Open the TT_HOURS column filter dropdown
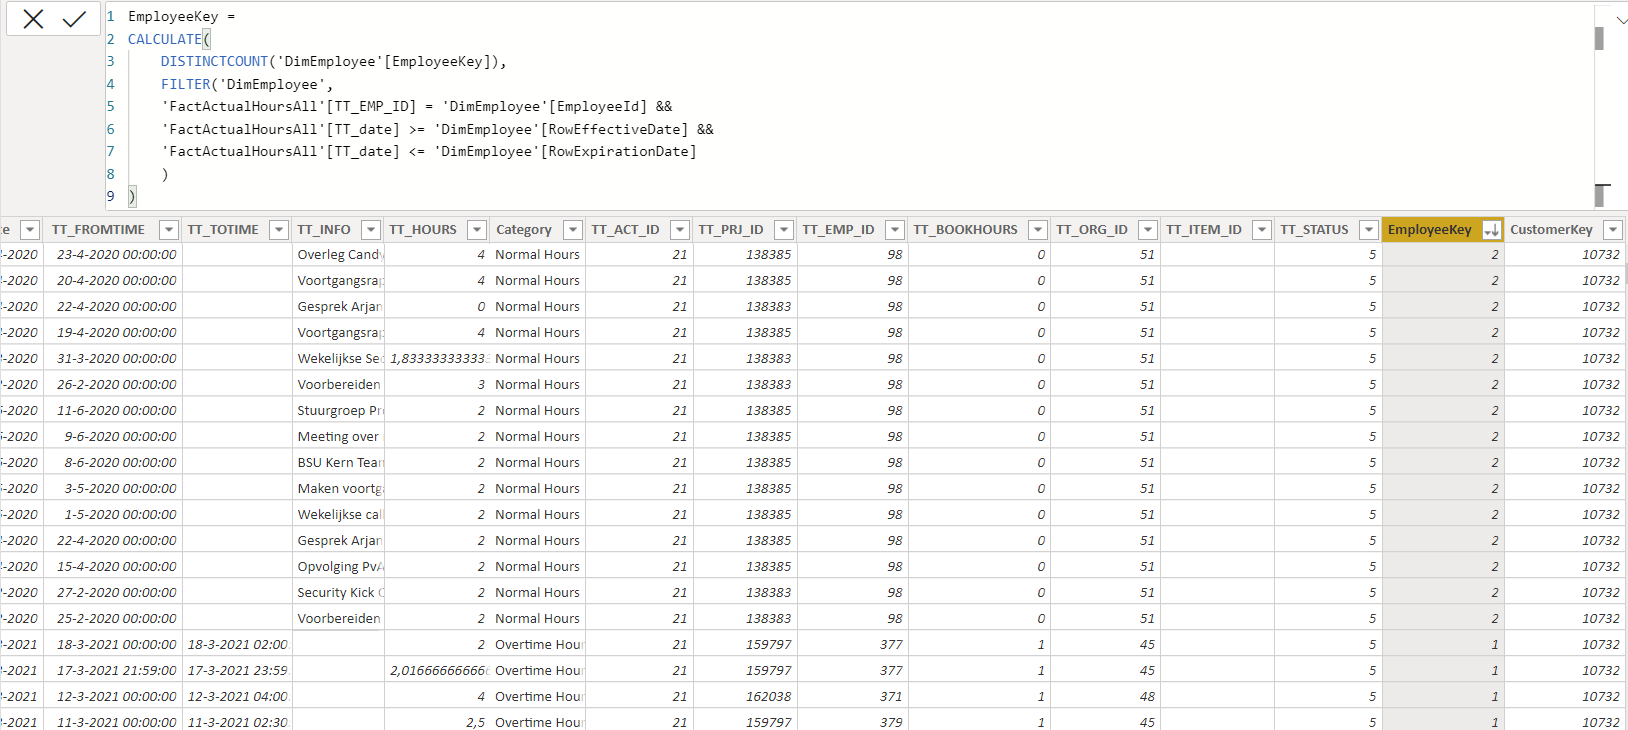The height and width of the screenshot is (730, 1628). point(477,230)
